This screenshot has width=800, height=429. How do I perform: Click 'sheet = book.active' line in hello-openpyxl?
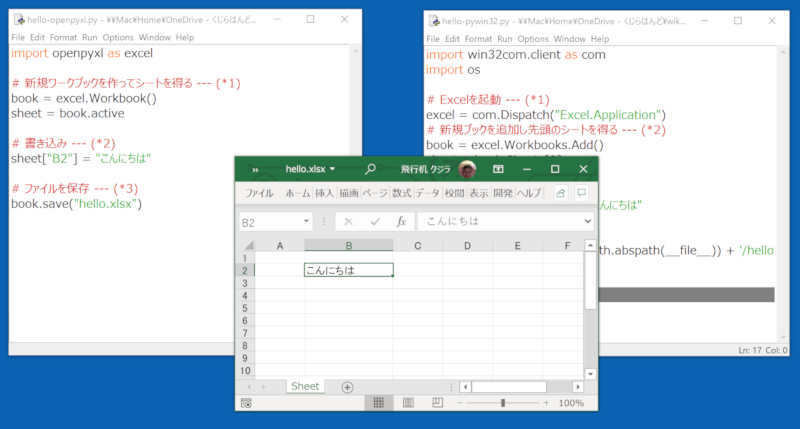pyautogui.click(x=68, y=113)
